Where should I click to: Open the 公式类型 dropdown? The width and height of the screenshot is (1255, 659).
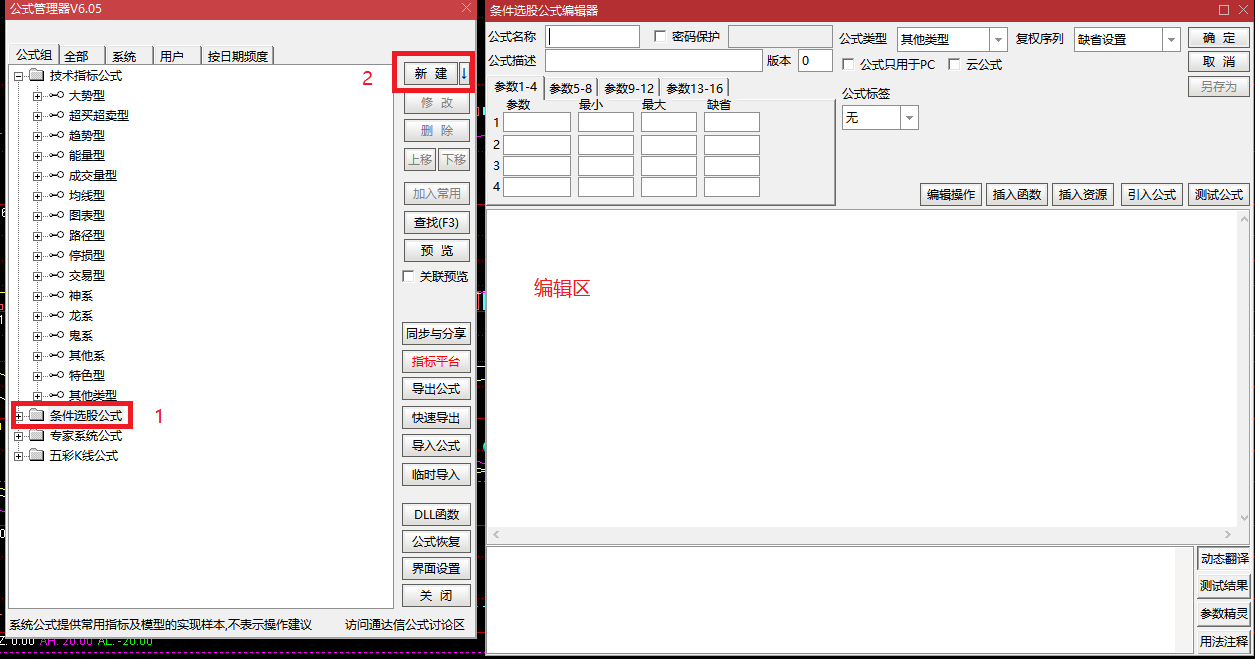(x=997, y=40)
